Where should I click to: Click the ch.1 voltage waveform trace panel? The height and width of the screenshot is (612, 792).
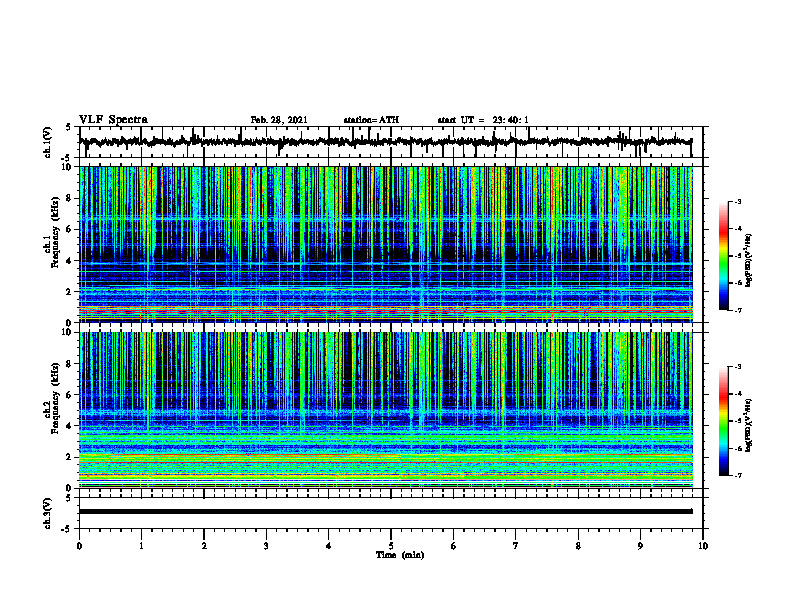tap(391, 142)
